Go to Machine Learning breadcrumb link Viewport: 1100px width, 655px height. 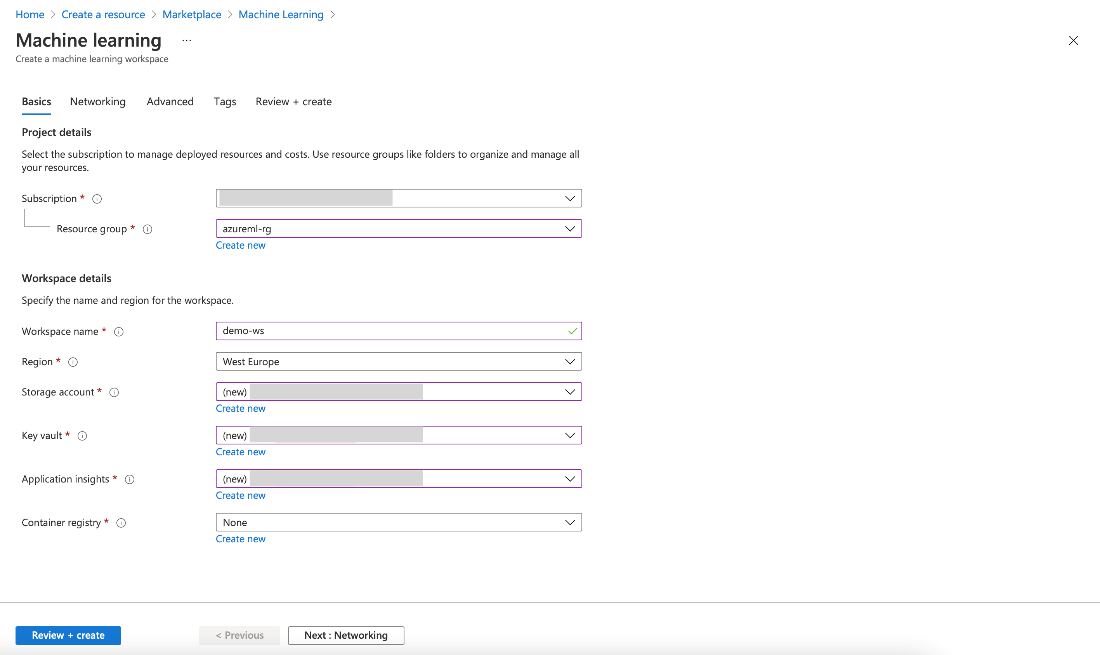point(281,15)
